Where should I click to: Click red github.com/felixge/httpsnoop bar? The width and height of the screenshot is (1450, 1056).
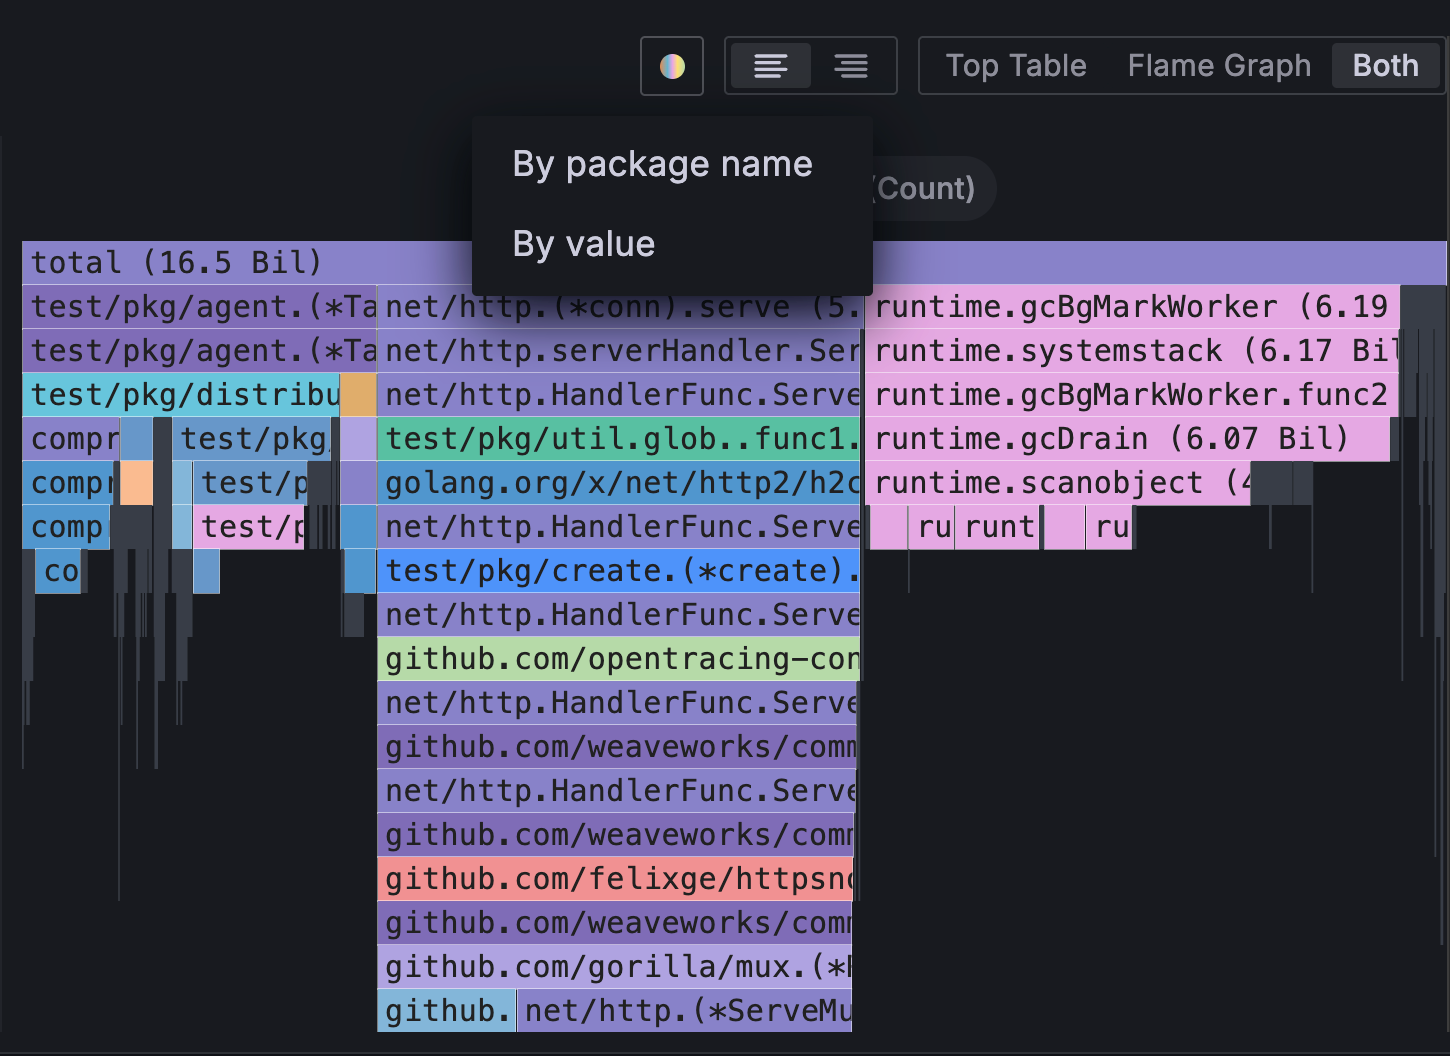(616, 879)
